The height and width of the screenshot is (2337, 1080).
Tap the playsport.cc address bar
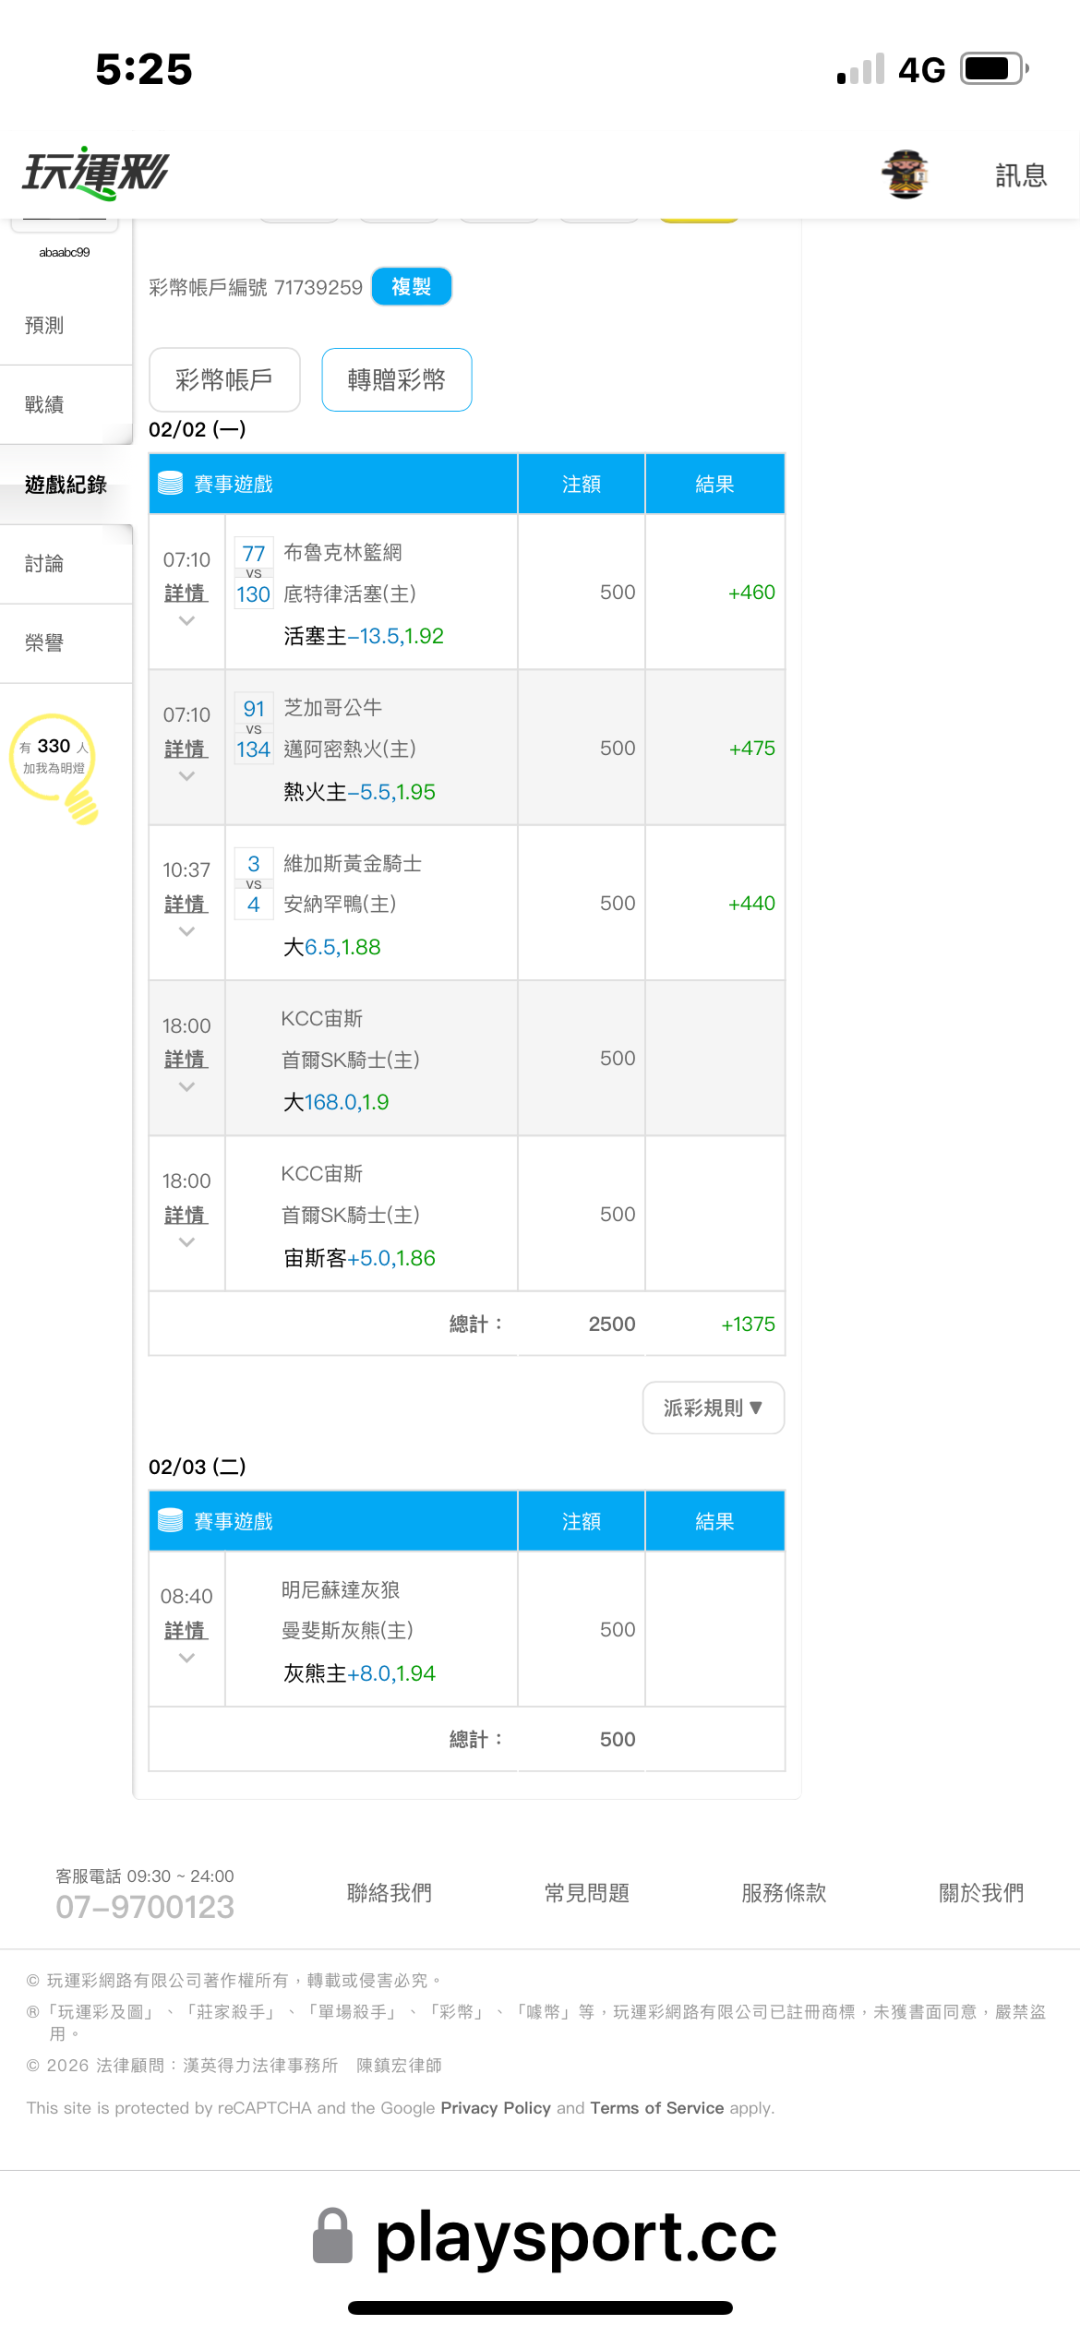[x=575, y=2237]
